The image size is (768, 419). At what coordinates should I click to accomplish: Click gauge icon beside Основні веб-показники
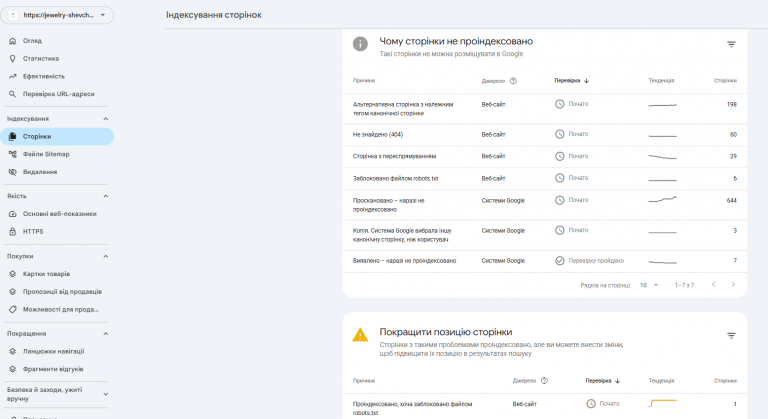pos(13,214)
